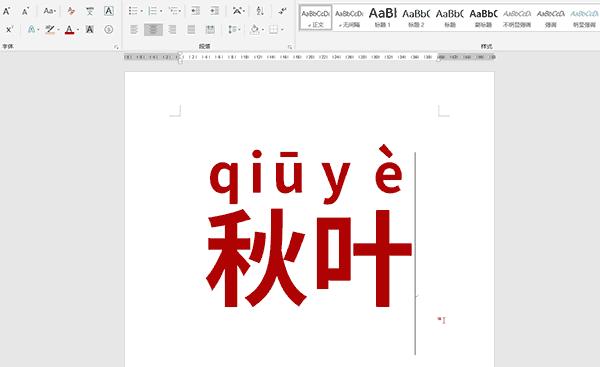Apply the red font color A
This screenshot has height=367, width=600.
pyautogui.click(x=69, y=29)
